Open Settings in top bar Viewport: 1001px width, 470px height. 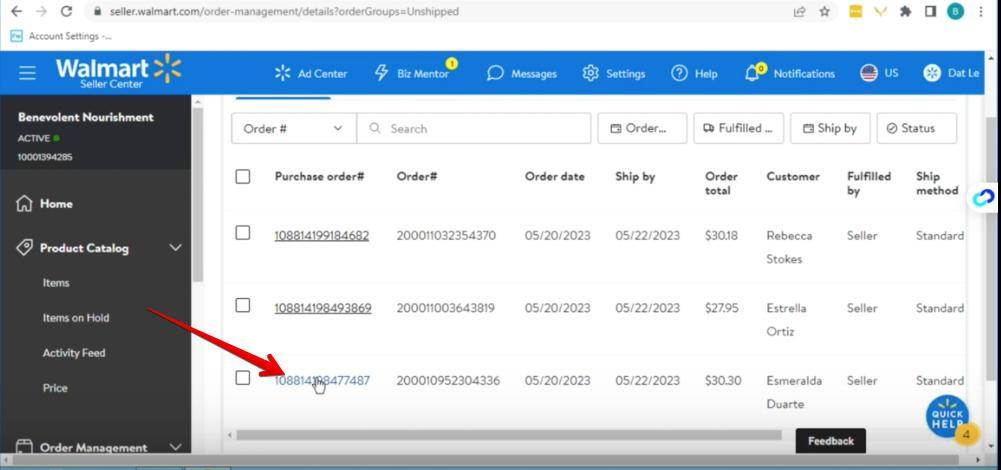click(613, 73)
